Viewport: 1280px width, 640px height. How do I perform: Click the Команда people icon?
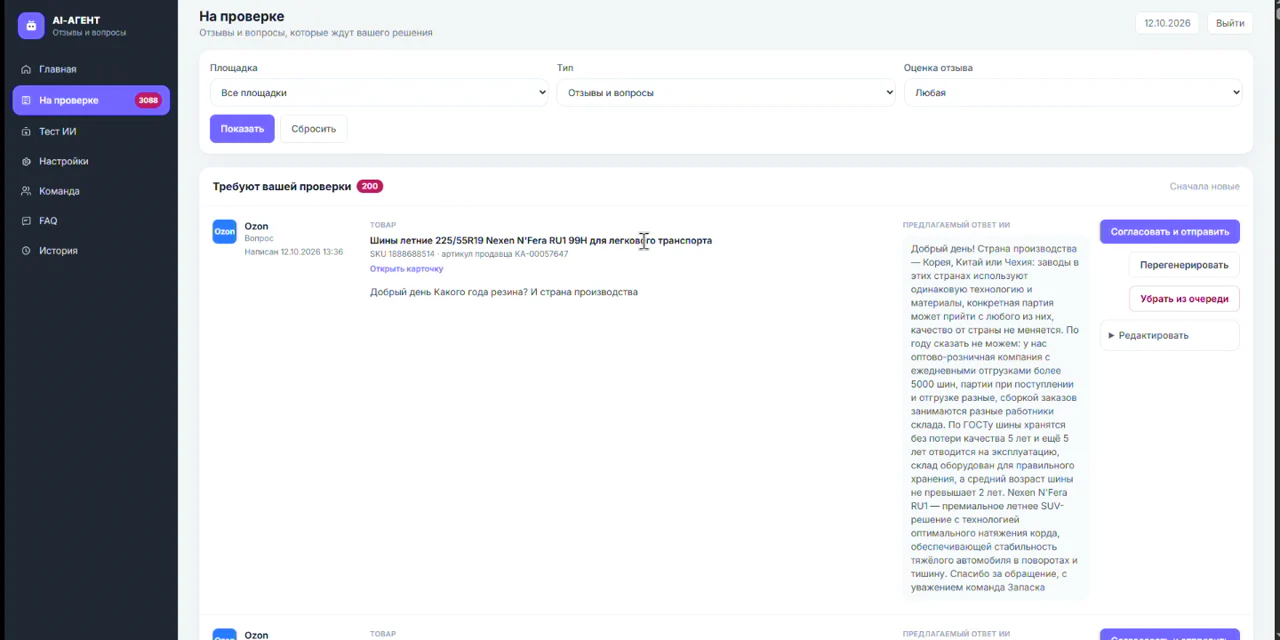[x=26, y=191]
